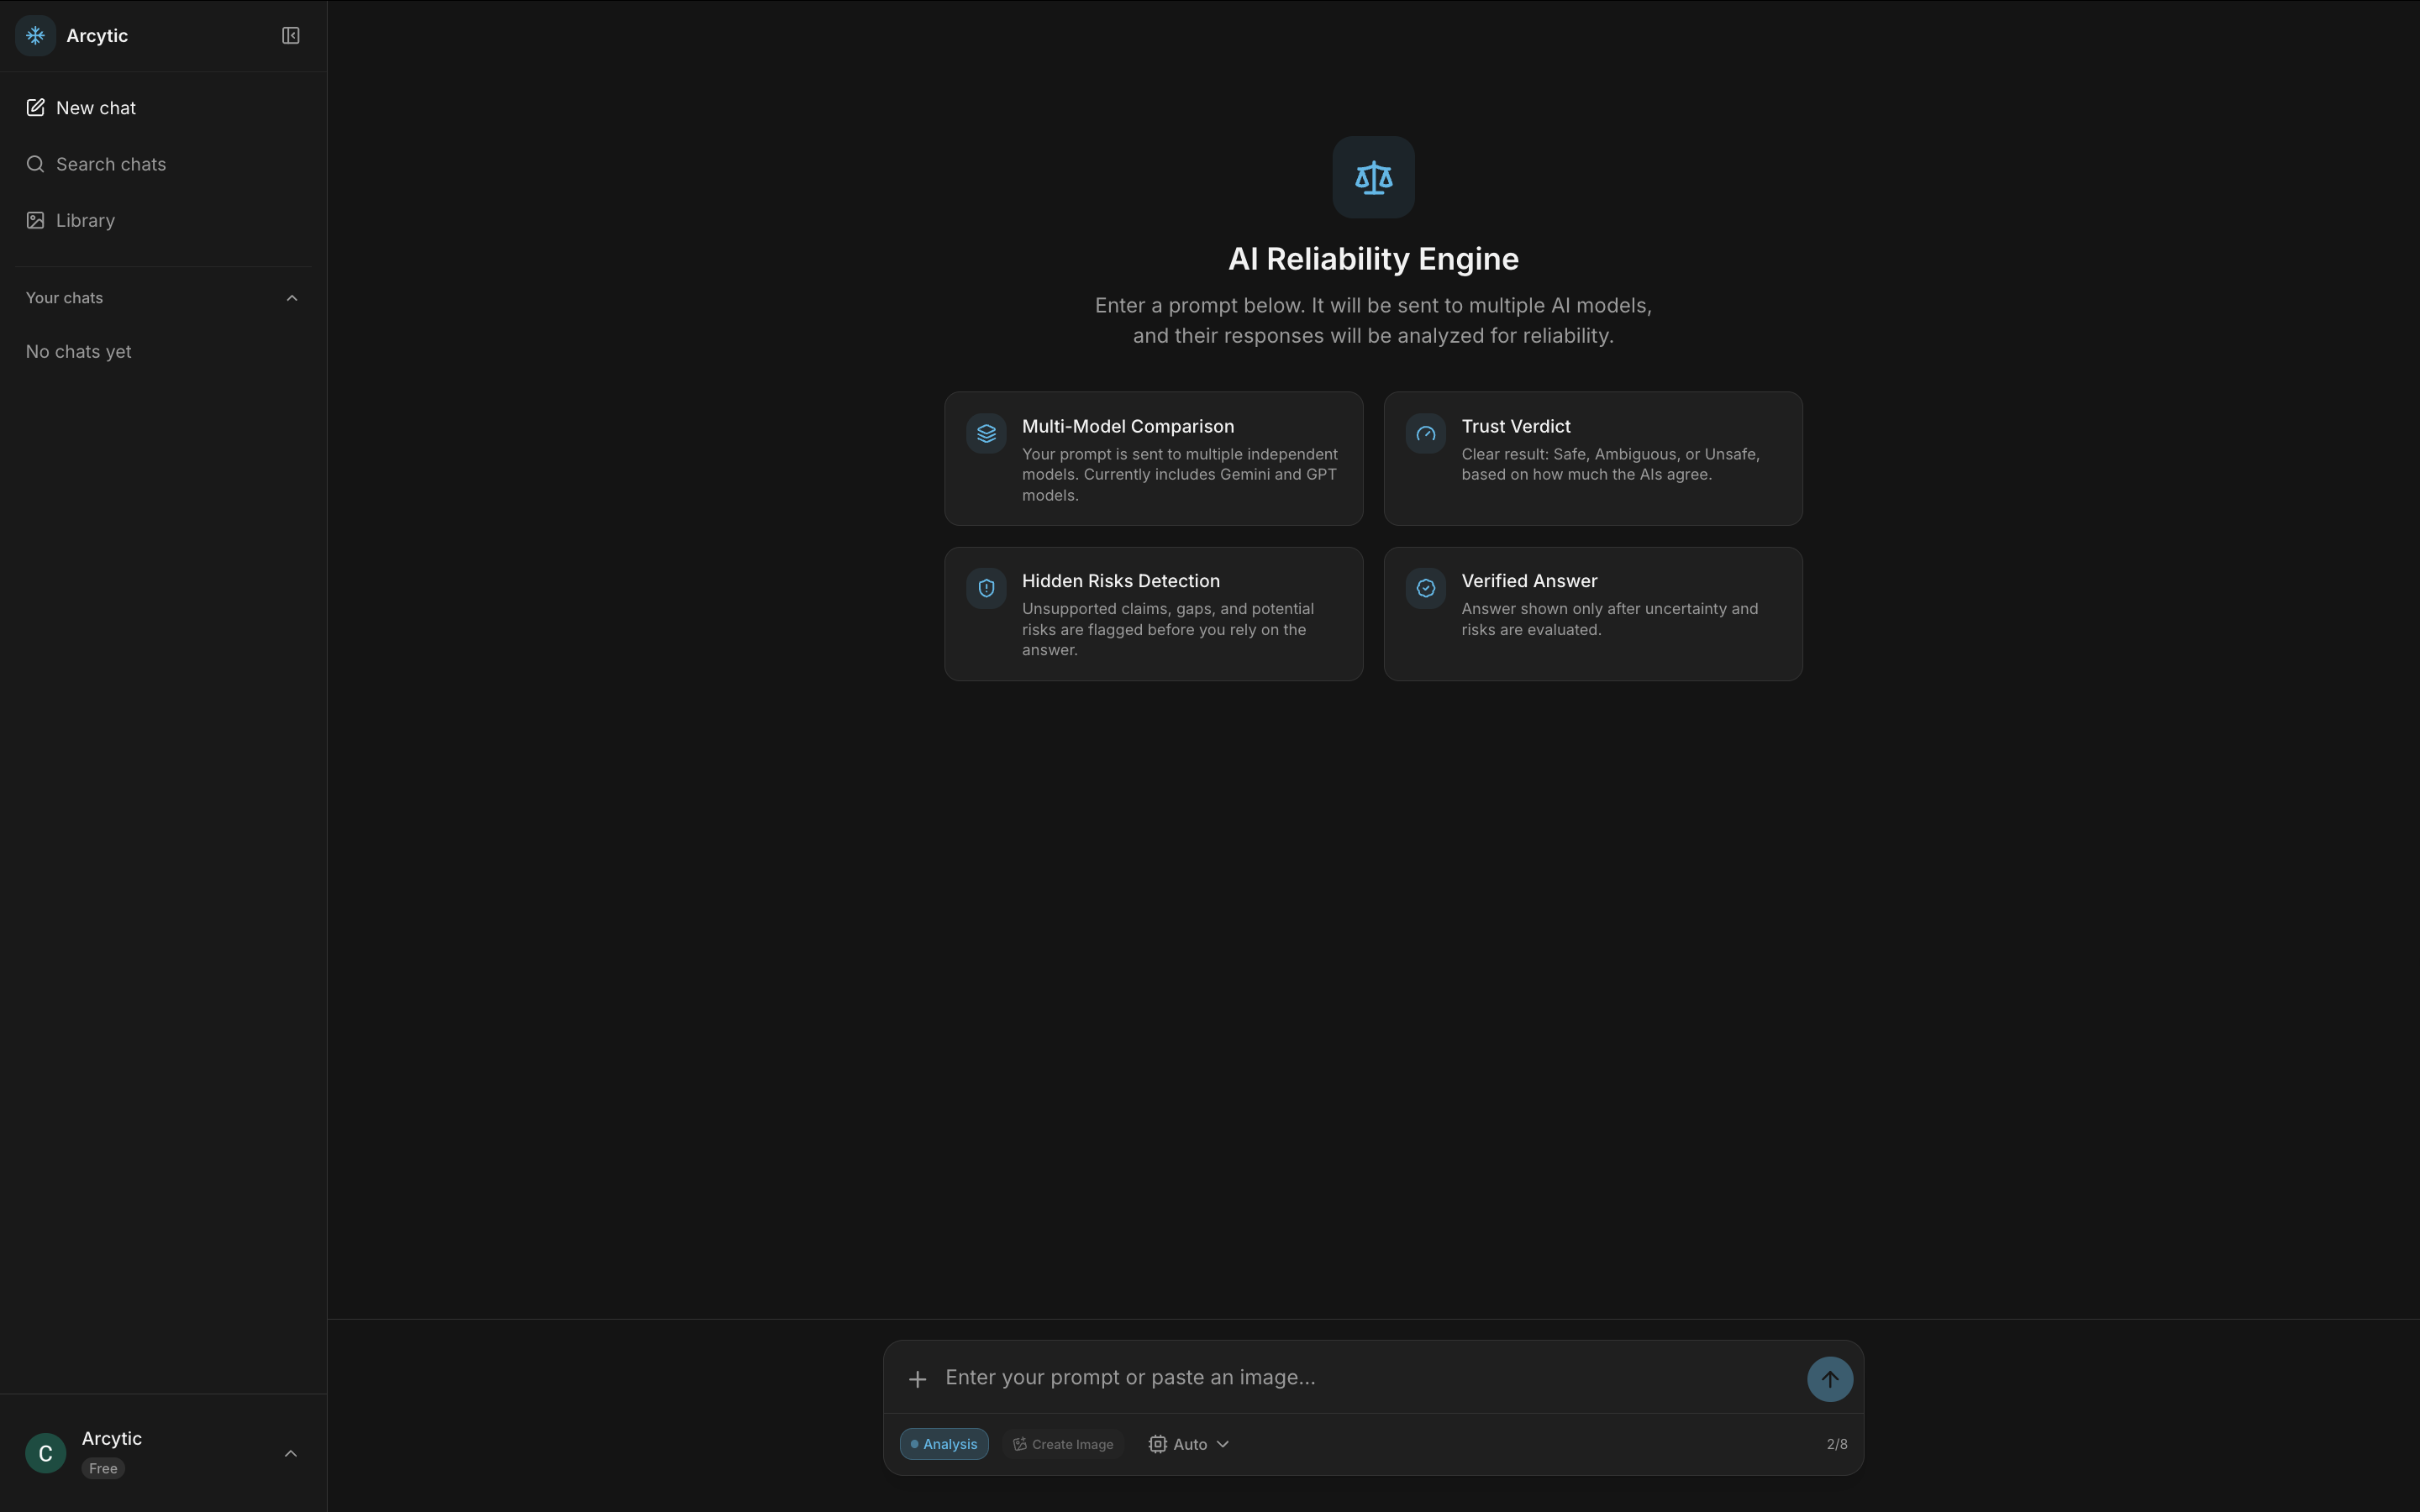Screen dimensions: 2420x1512
Task: Open the Library
Action: 84,220
